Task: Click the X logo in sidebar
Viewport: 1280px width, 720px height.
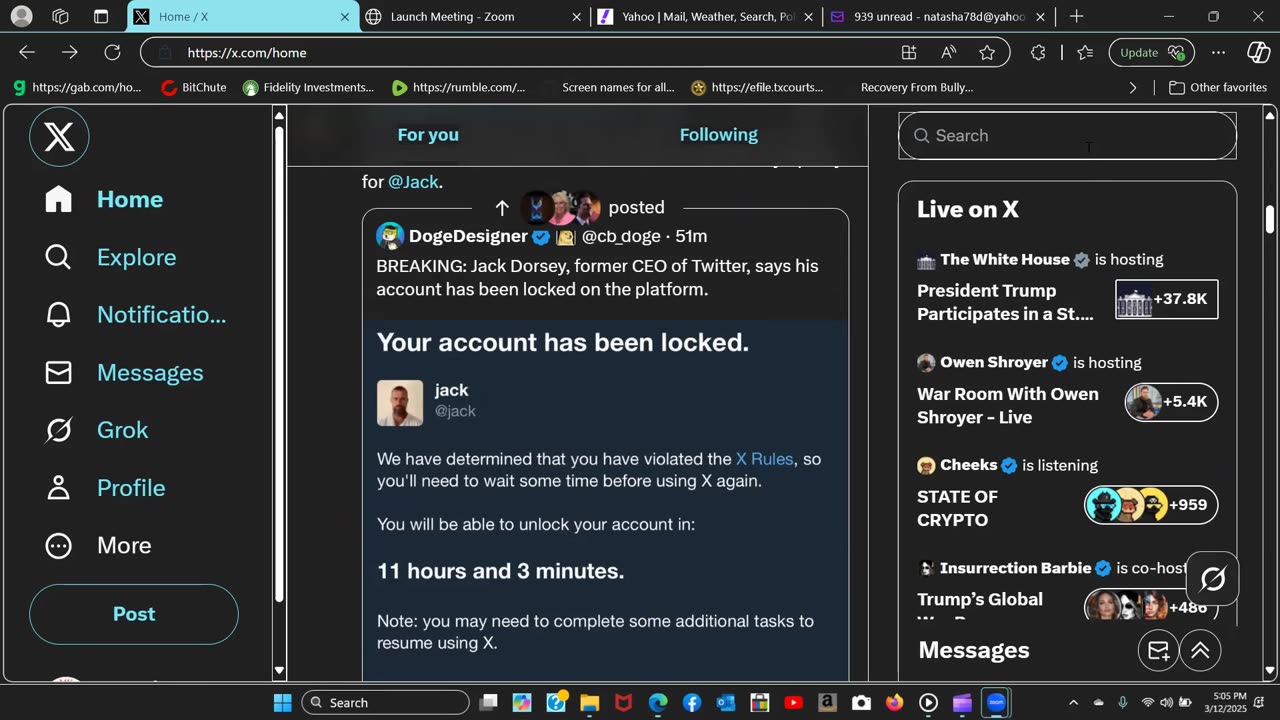Action: coord(59,136)
